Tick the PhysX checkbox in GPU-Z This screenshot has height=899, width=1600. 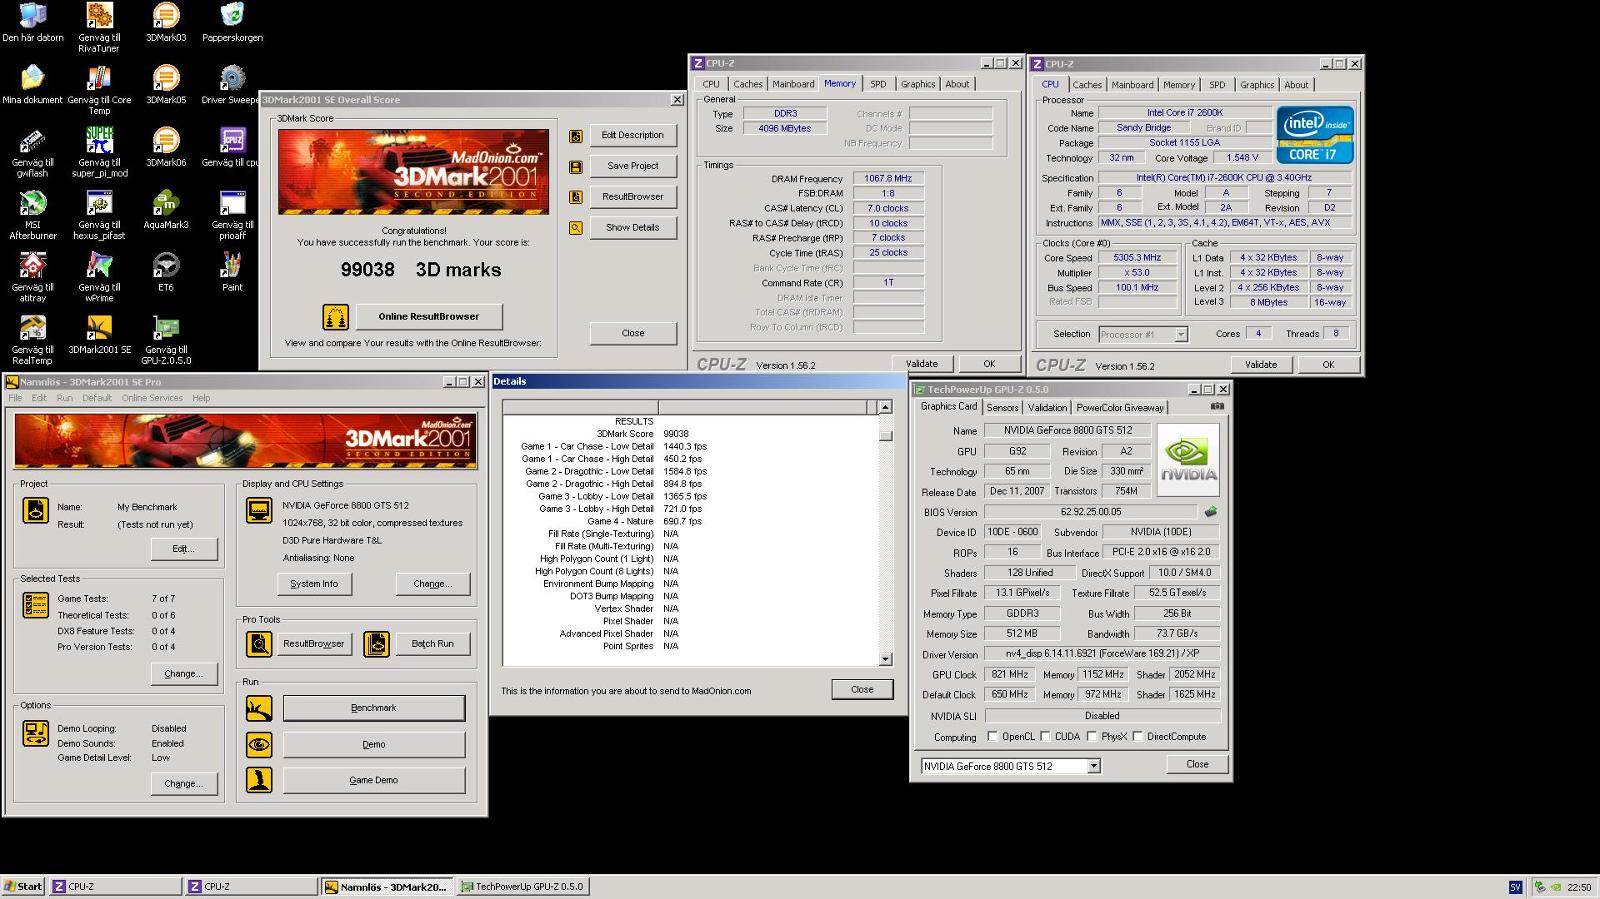(x=1090, y=736)
